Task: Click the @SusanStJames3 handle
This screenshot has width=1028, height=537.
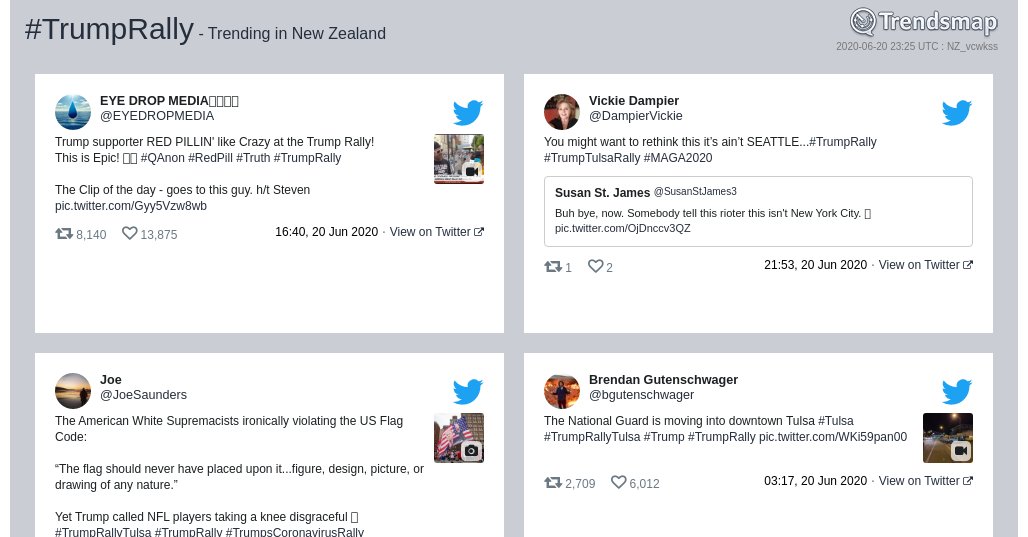Action: [x=695, y=191]
